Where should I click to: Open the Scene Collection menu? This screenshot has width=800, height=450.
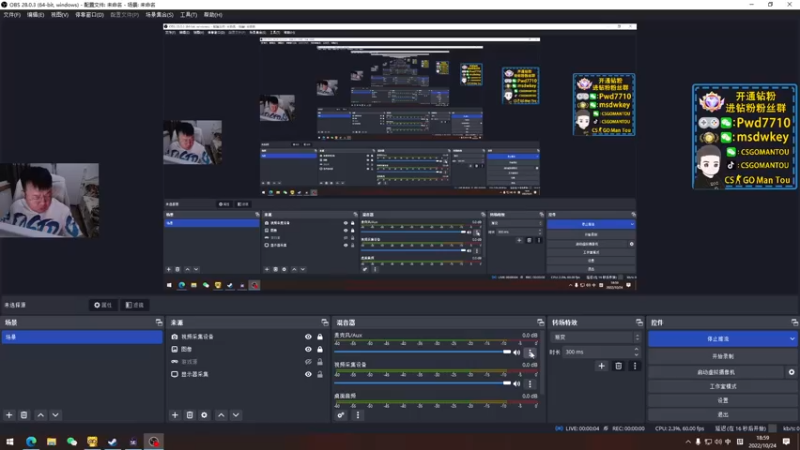[159, 15]
